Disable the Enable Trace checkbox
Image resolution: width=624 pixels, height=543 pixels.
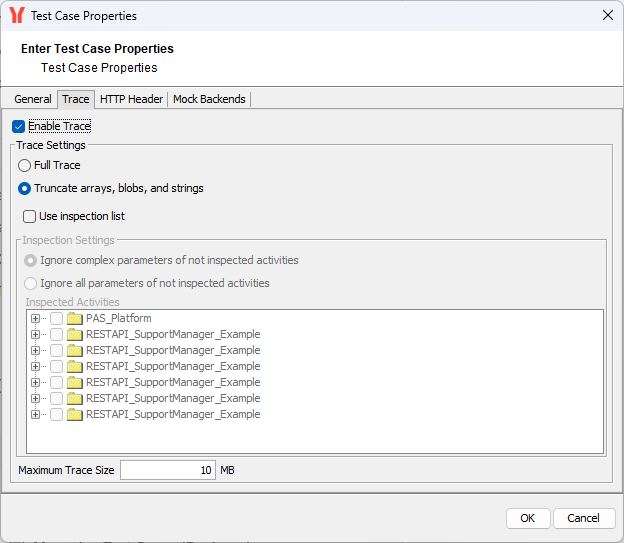pyautogui.click(x=19, y=127)
